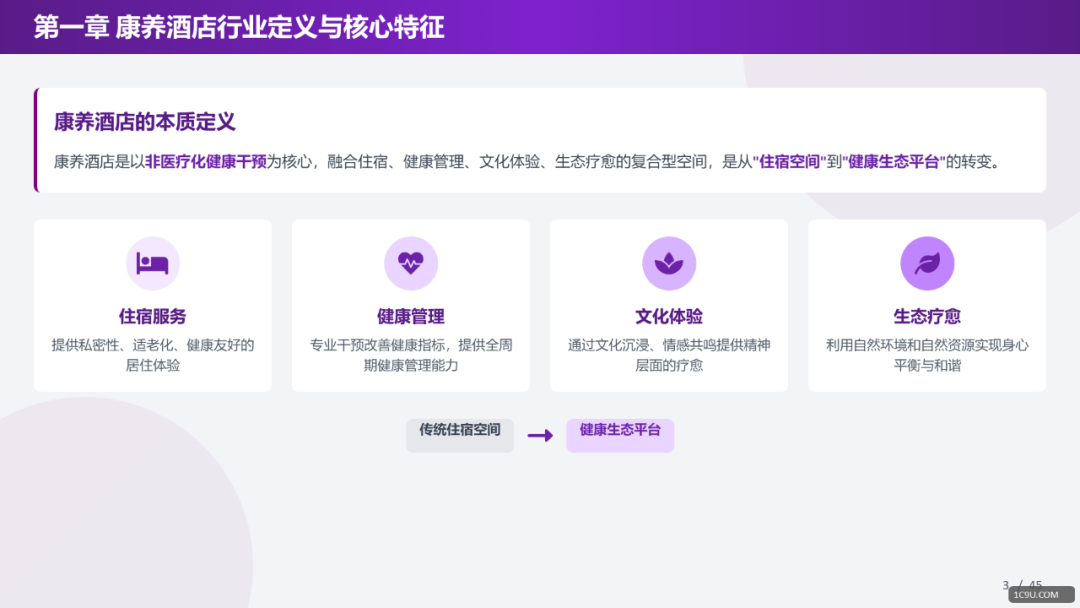This screenshot has height=608, width=1080.
Task: Click the purple left border of the definition box
Action: coord(35,140)
